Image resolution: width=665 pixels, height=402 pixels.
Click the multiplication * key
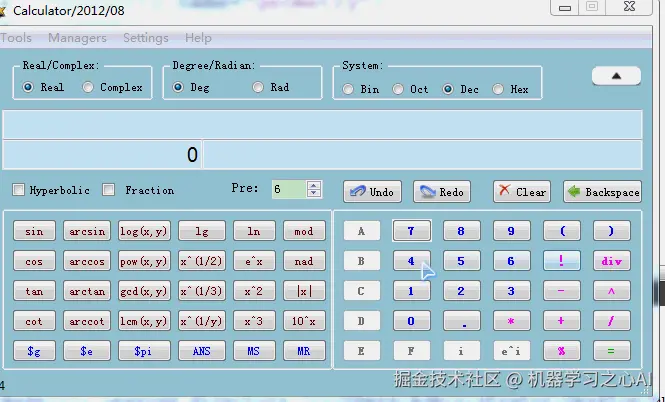(511, 321)
